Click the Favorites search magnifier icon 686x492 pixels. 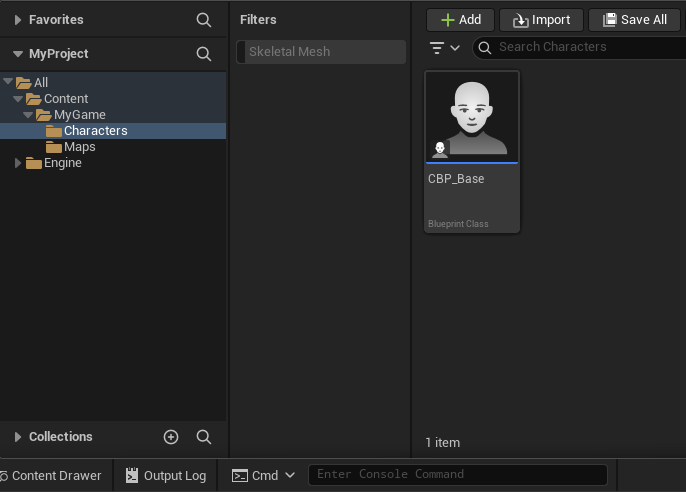tap(204, 20)
